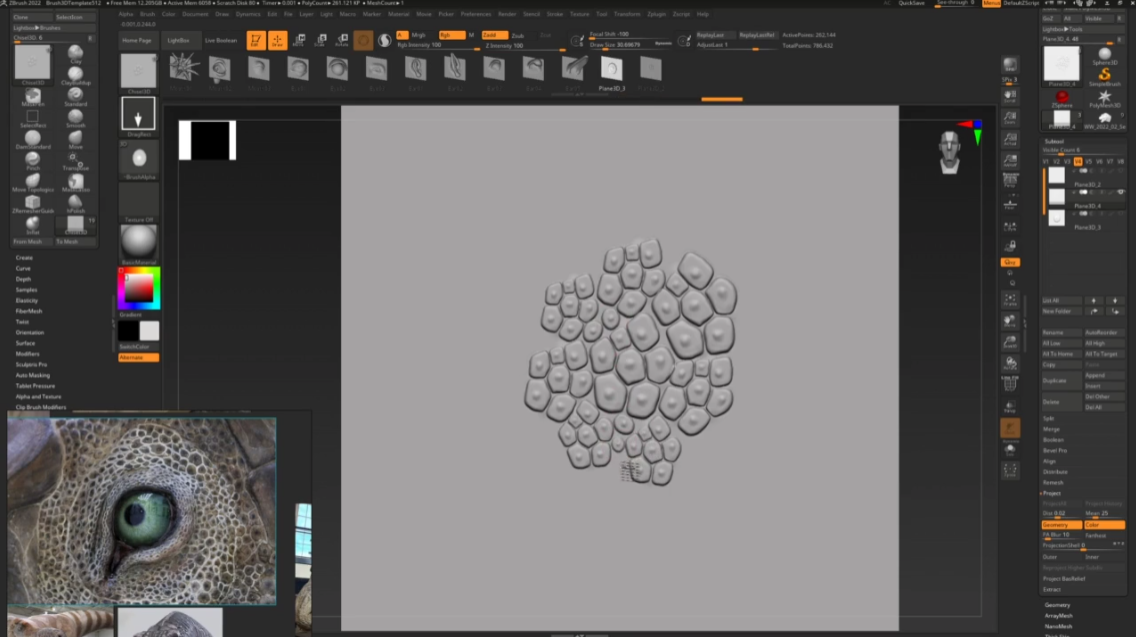Screen dimensions: 1136x637
Task: Adjust the Draw Size slider
Action: coord(630,45)
